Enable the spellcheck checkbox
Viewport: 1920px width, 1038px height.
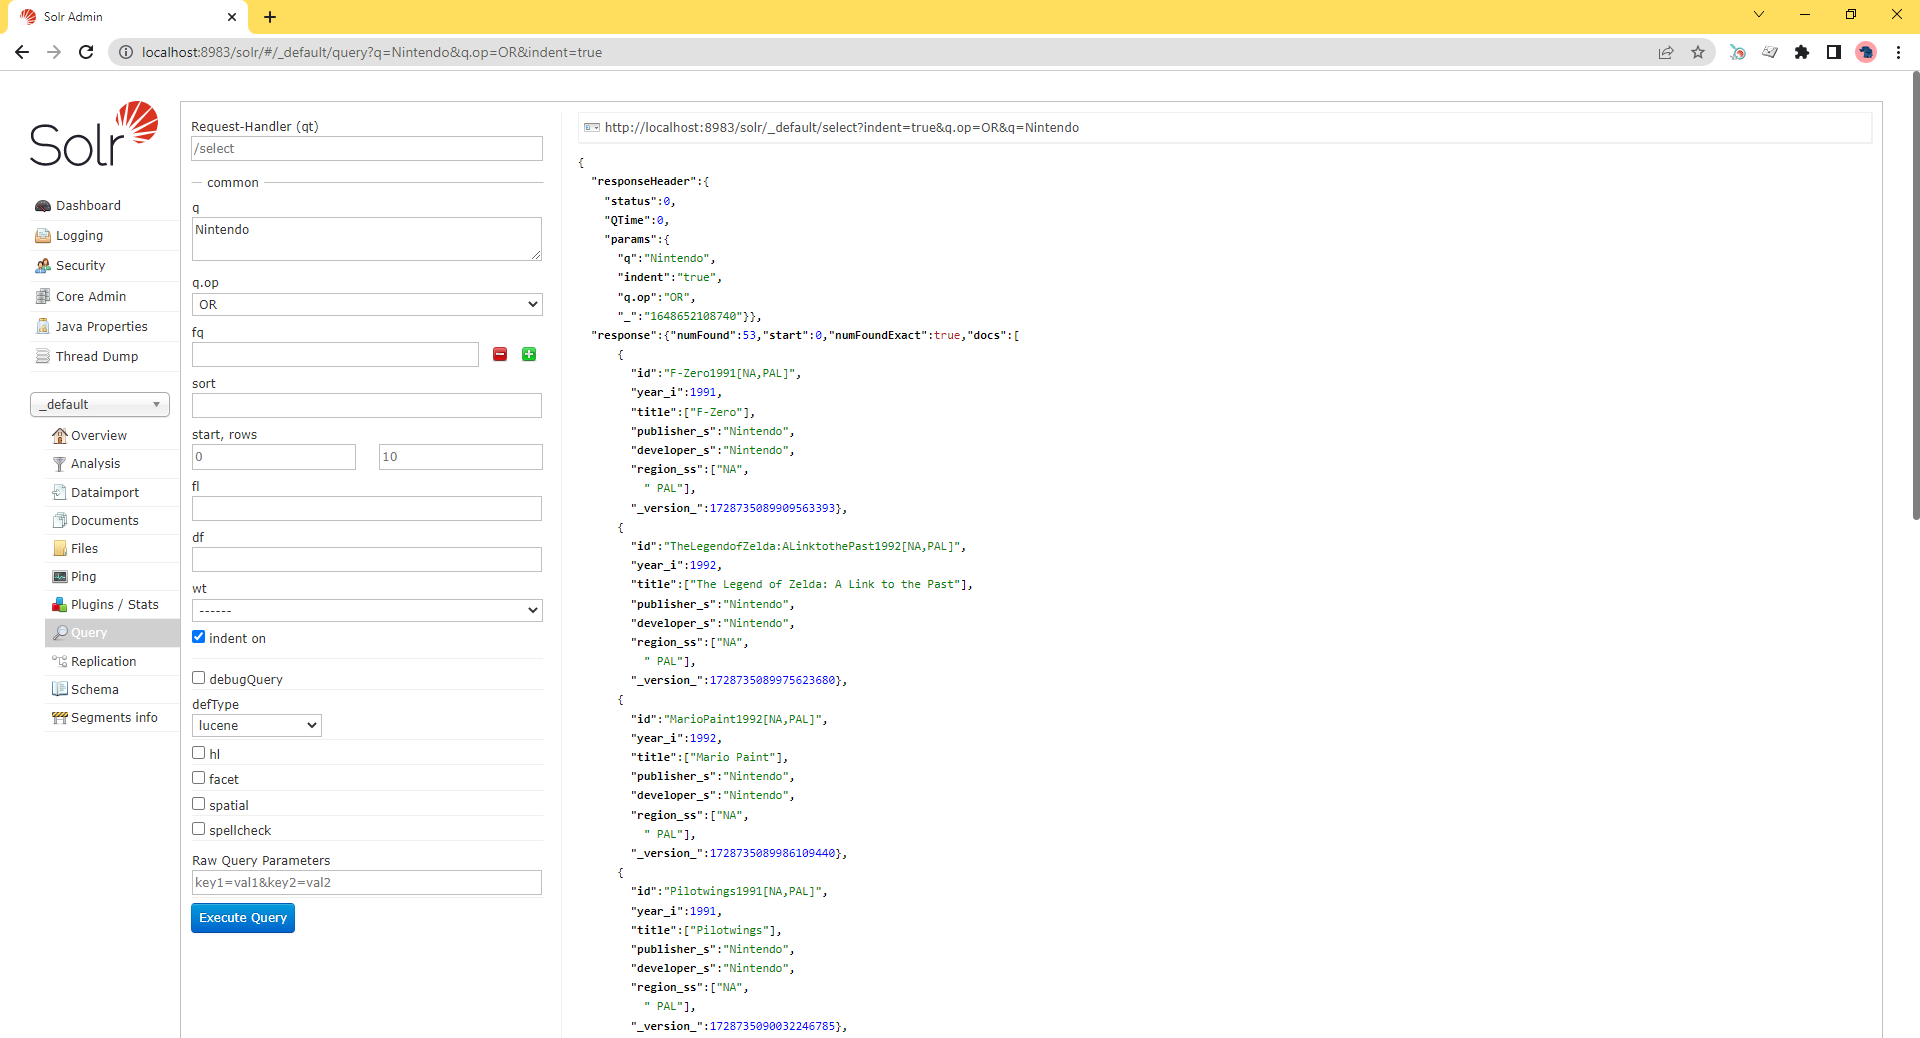tap(198, 829)
